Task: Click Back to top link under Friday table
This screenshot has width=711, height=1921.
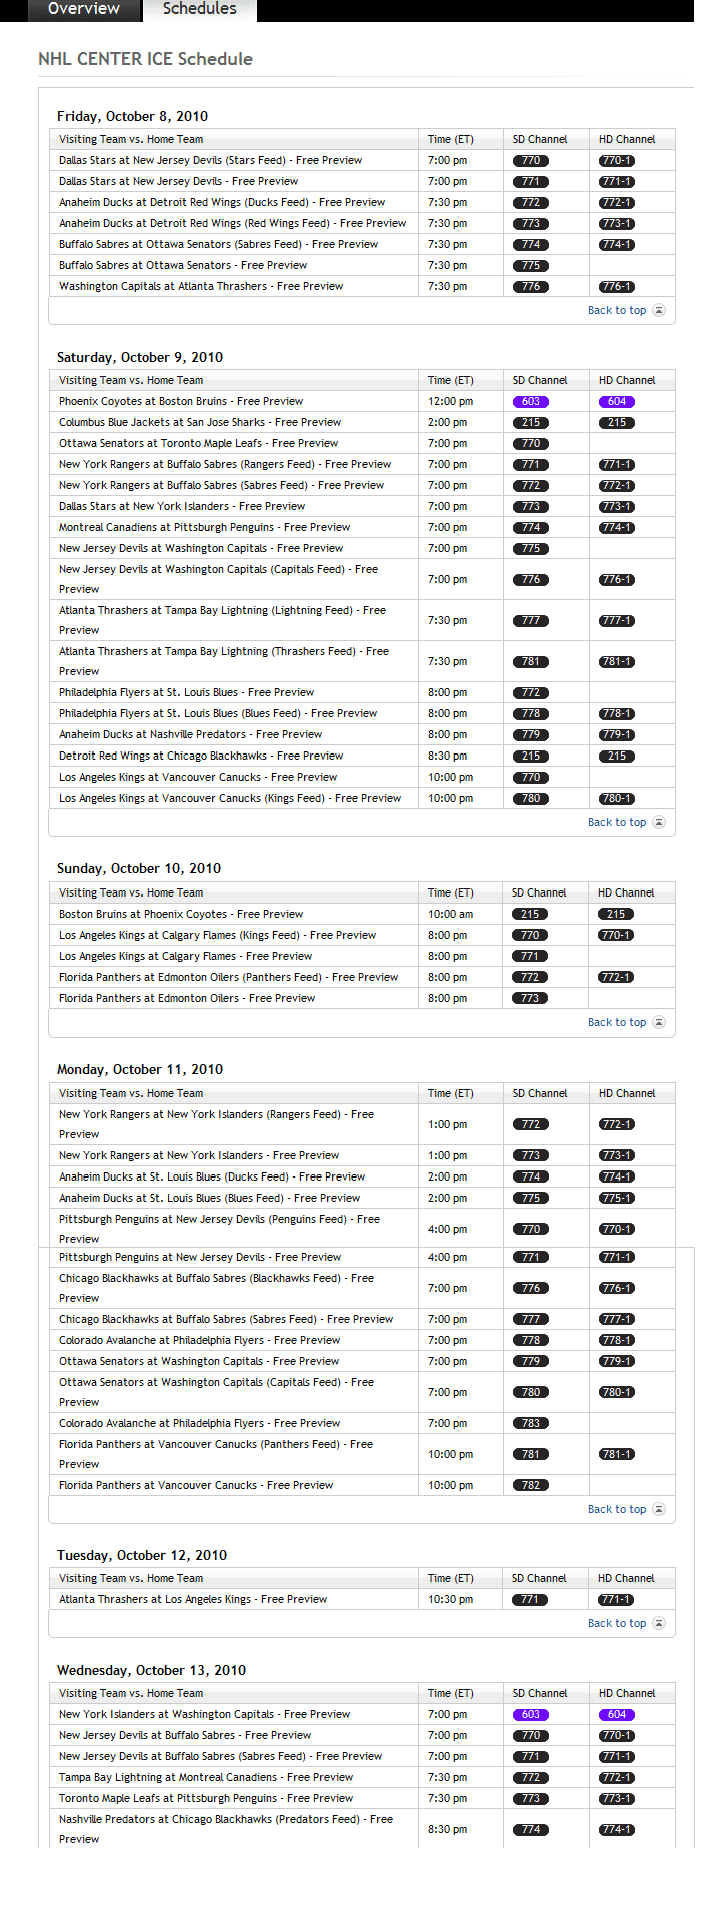Action: click(617, 310)
